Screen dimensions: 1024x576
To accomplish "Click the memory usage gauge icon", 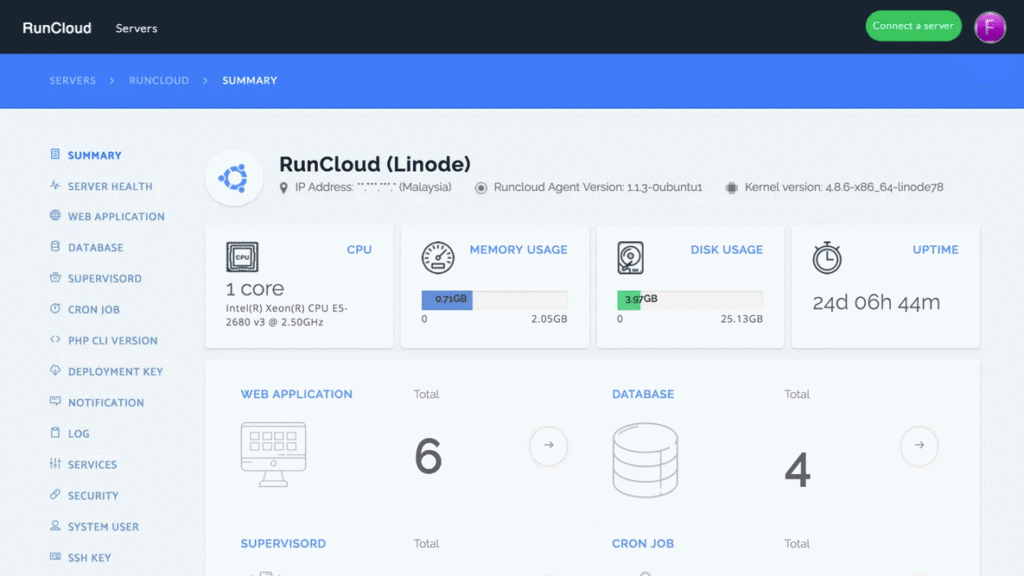I will [438, 257].
